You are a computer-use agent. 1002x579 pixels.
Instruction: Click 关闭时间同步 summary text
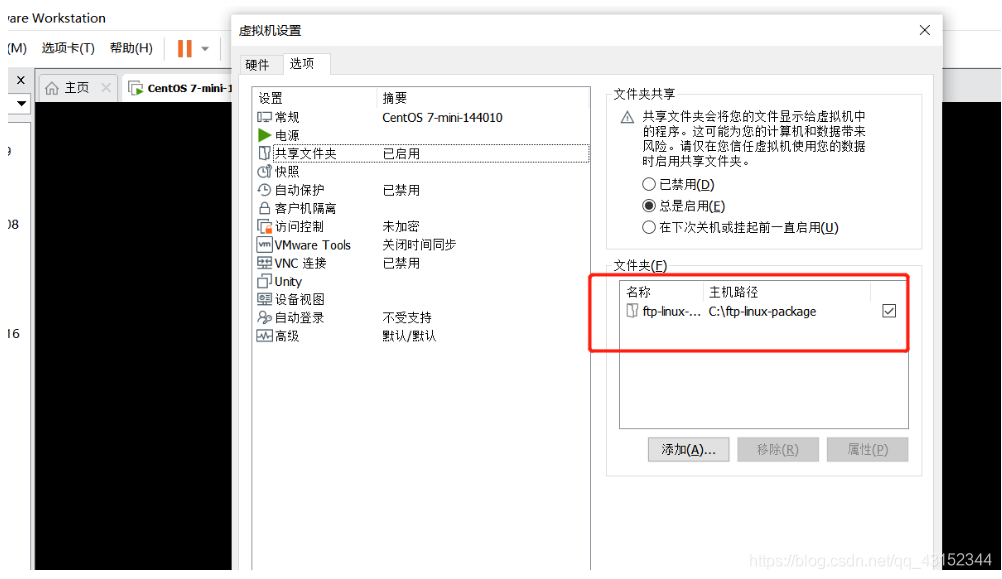pos(419,245)
